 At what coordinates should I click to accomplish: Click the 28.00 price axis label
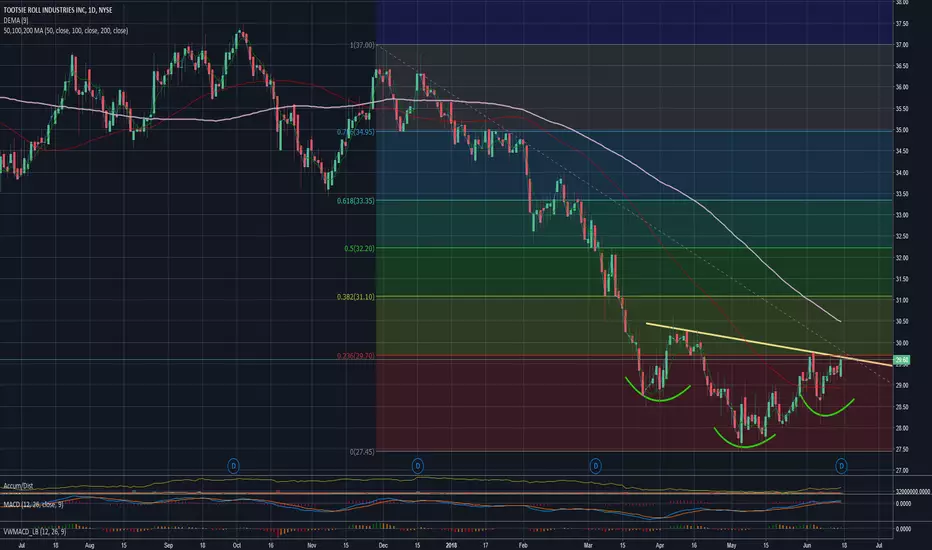pyautogui.click(x=902, y=428)
